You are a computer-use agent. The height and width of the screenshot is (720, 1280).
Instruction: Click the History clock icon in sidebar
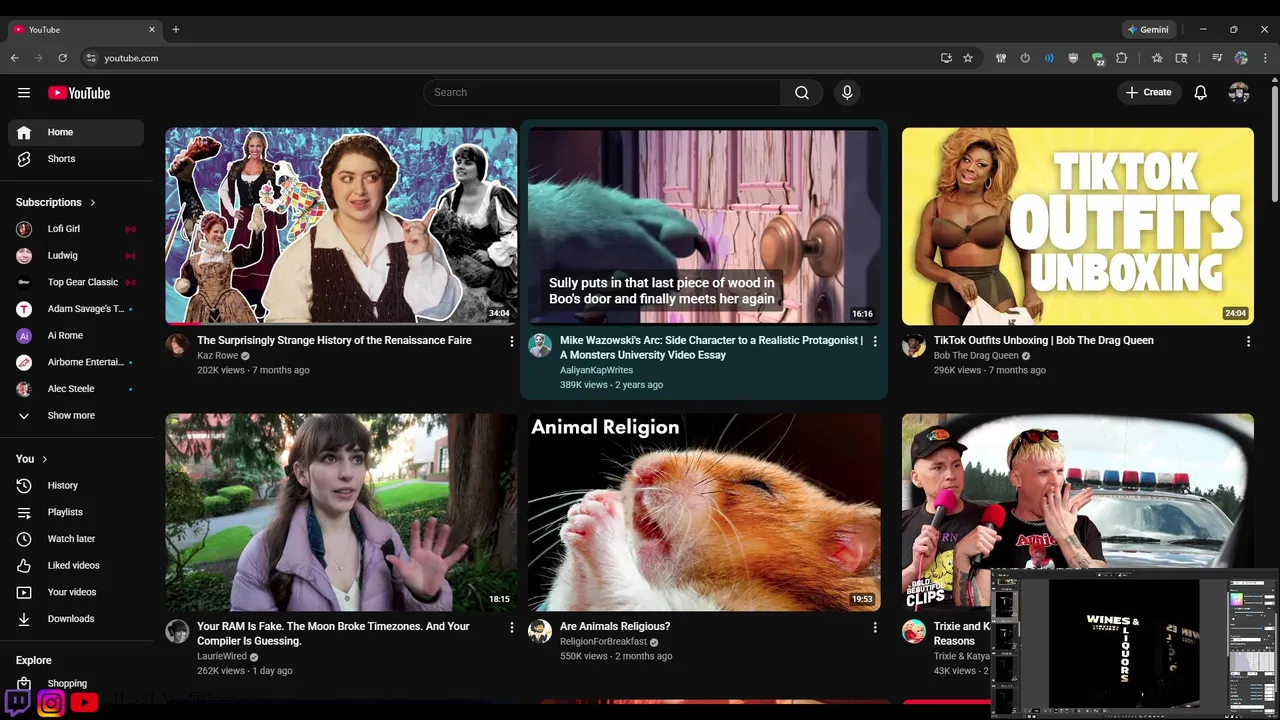24,486
